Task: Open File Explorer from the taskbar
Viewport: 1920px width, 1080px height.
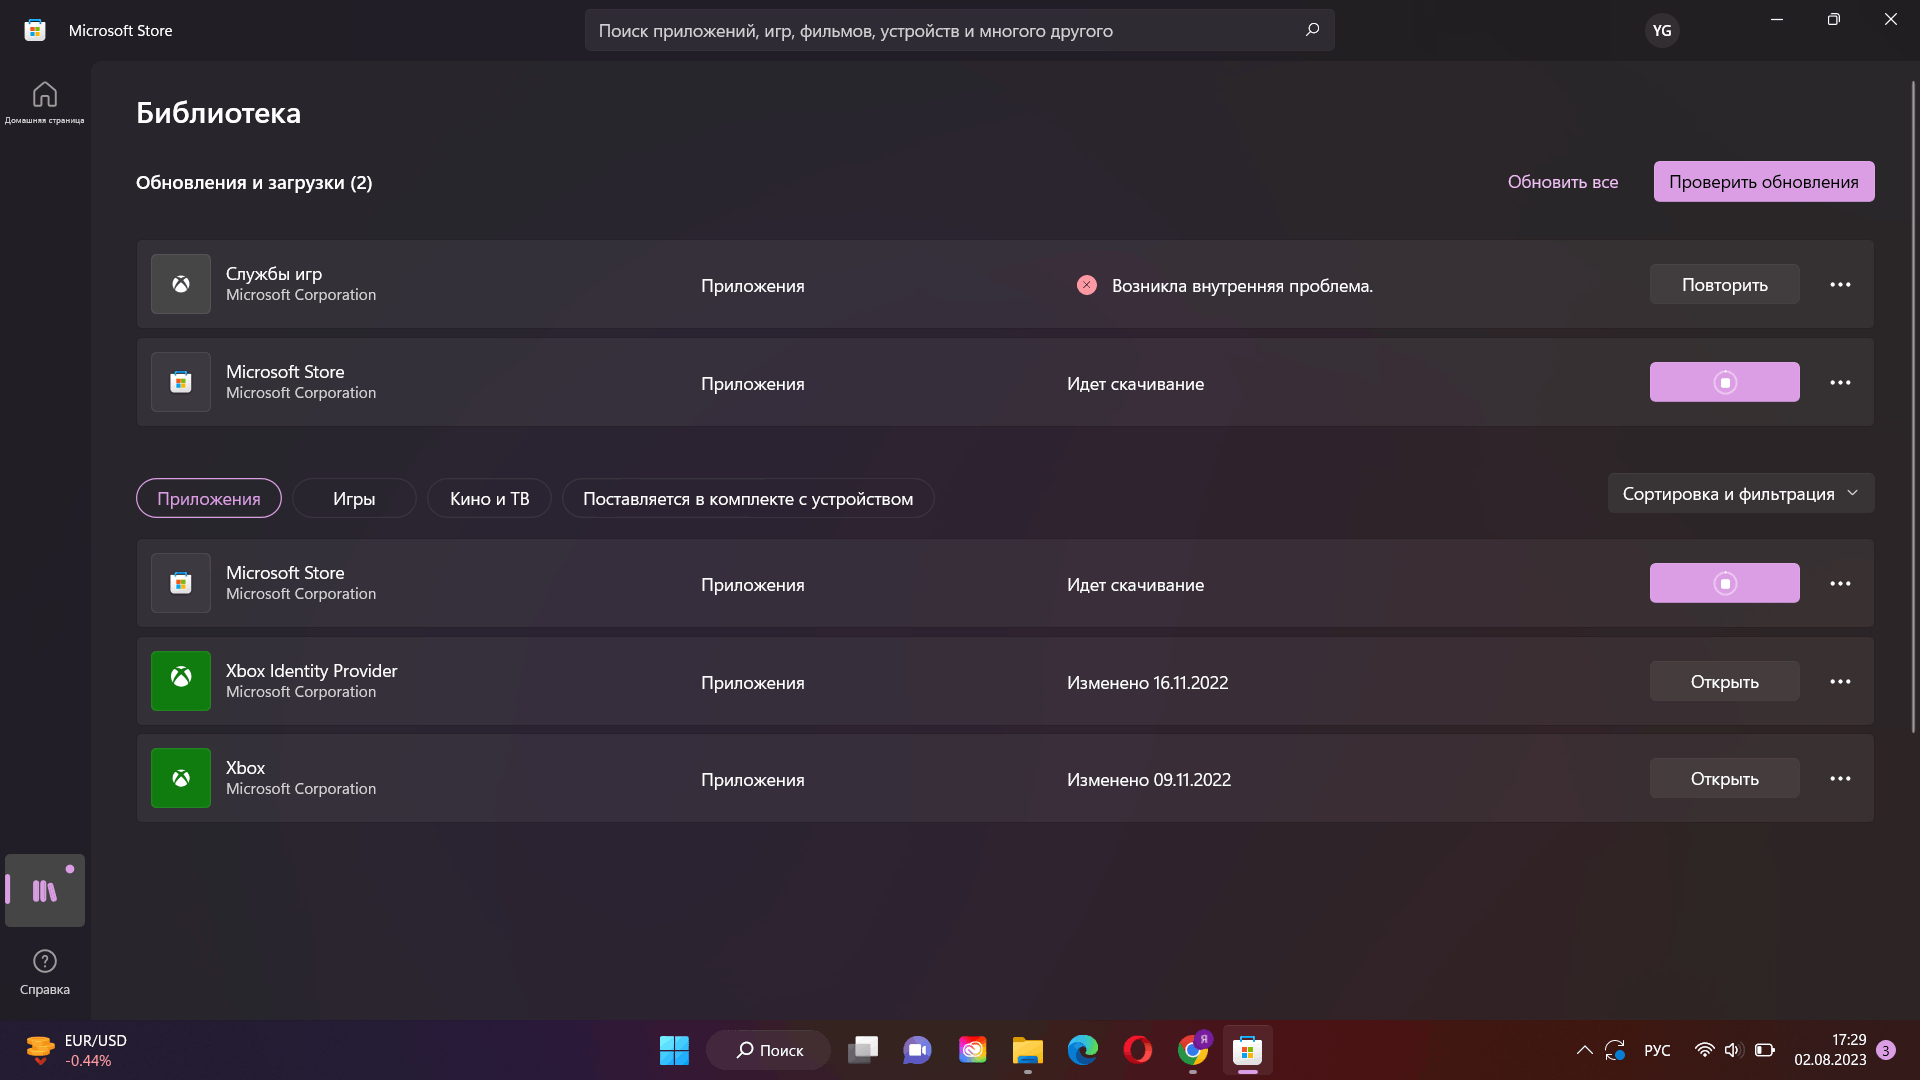Action: (x=1027, y=1050)
